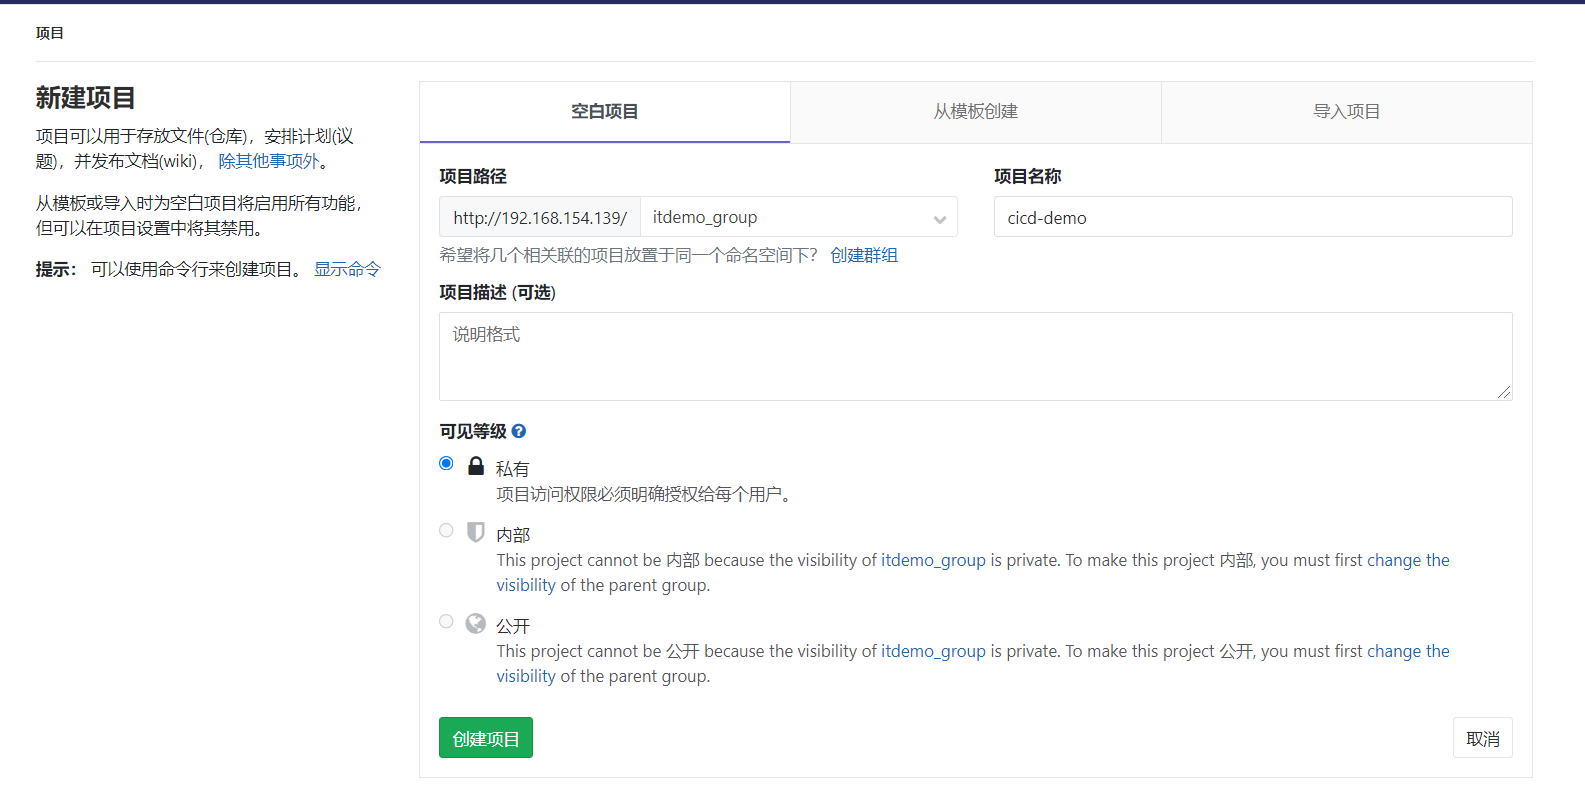Click the 内部 label text
Screen dimensions: 1585x810
(x=513, y=535)
